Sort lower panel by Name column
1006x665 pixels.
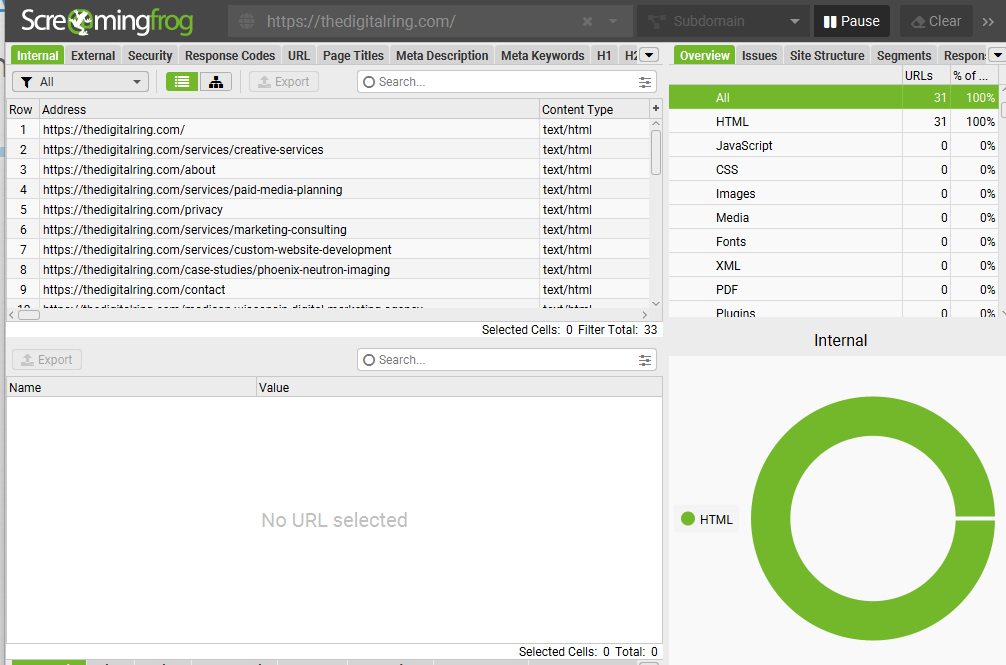[131, 388]
